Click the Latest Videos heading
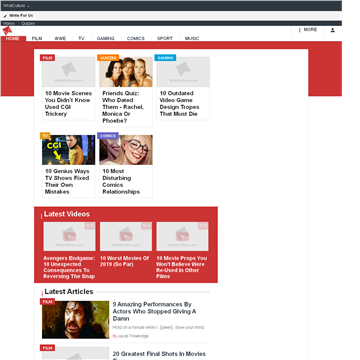The height and width of the screenshot is (360, 360). 67,214
